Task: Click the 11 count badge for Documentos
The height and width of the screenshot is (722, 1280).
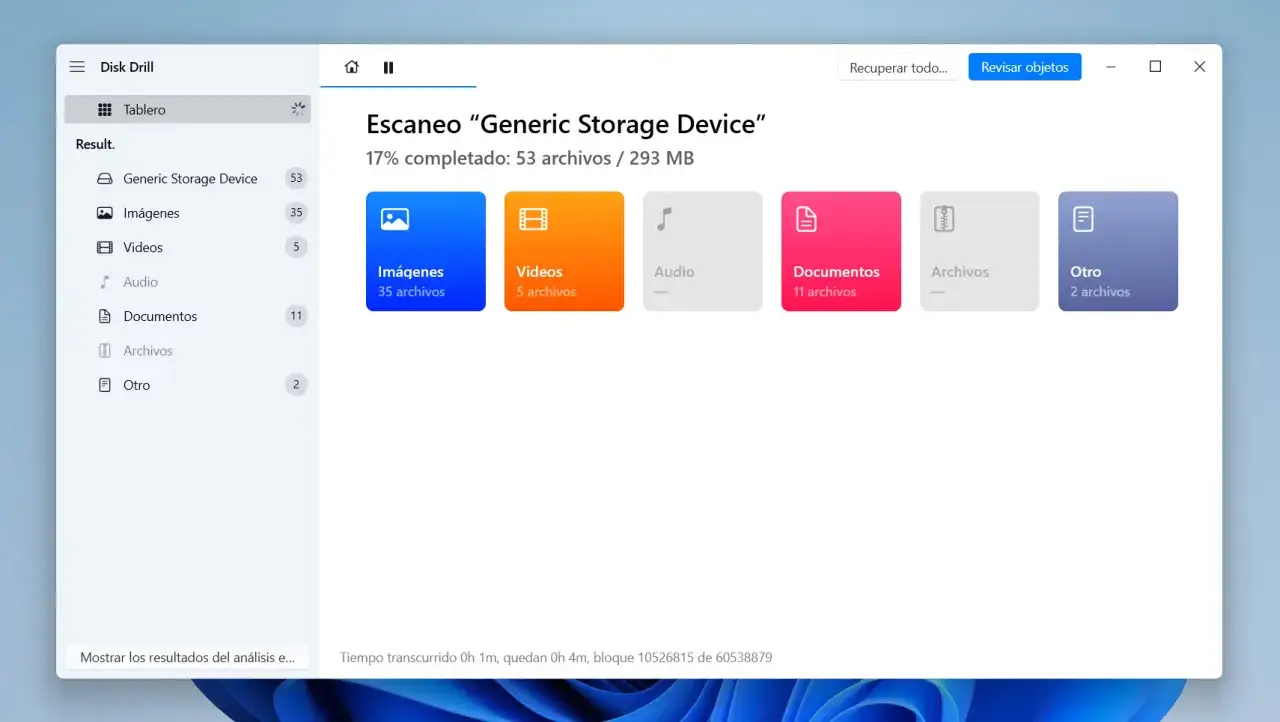Action: click(x=296, y=316)
